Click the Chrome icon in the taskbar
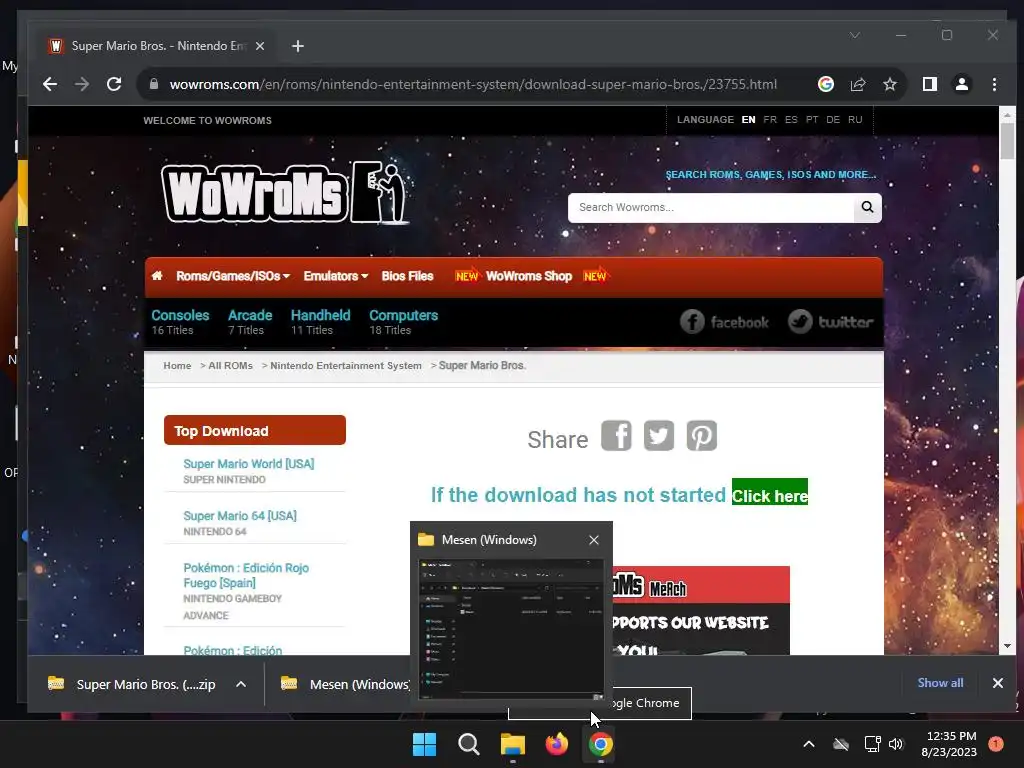The height and width of the screenshot is (768, 1024). click(600, 744)
